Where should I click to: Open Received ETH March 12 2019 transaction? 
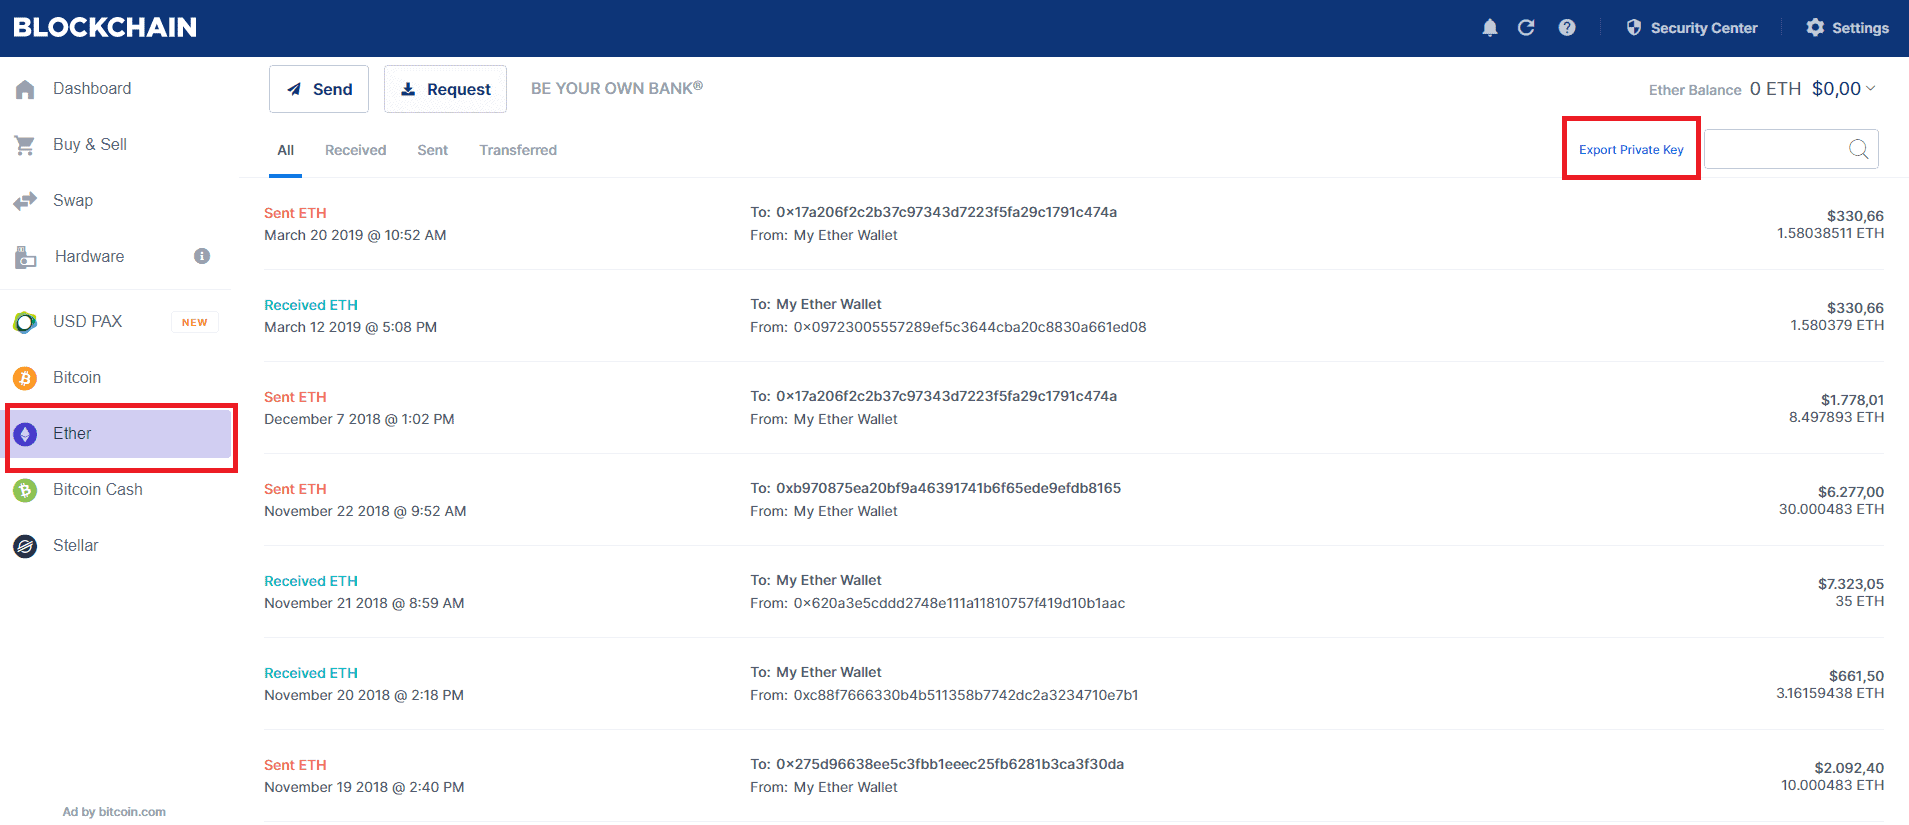tap(1074, 316)
